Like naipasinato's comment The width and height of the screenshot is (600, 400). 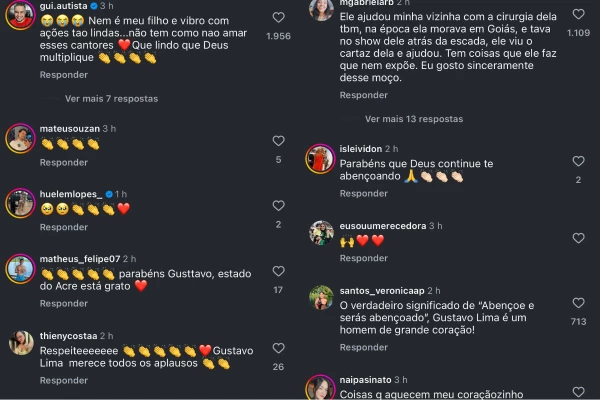coord(578,392)
